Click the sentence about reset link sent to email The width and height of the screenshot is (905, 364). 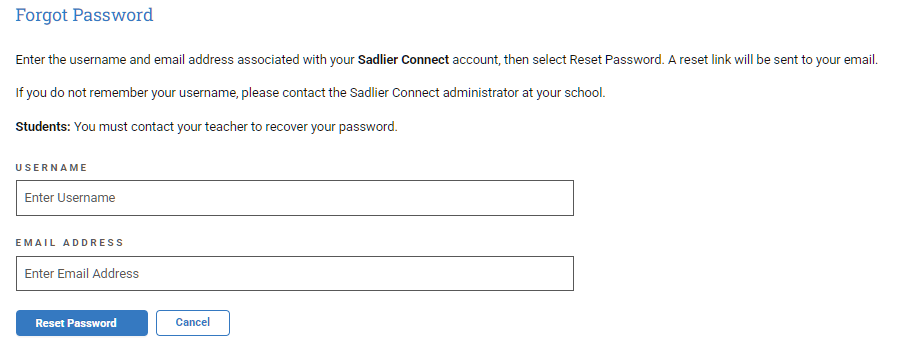[773, 60]
